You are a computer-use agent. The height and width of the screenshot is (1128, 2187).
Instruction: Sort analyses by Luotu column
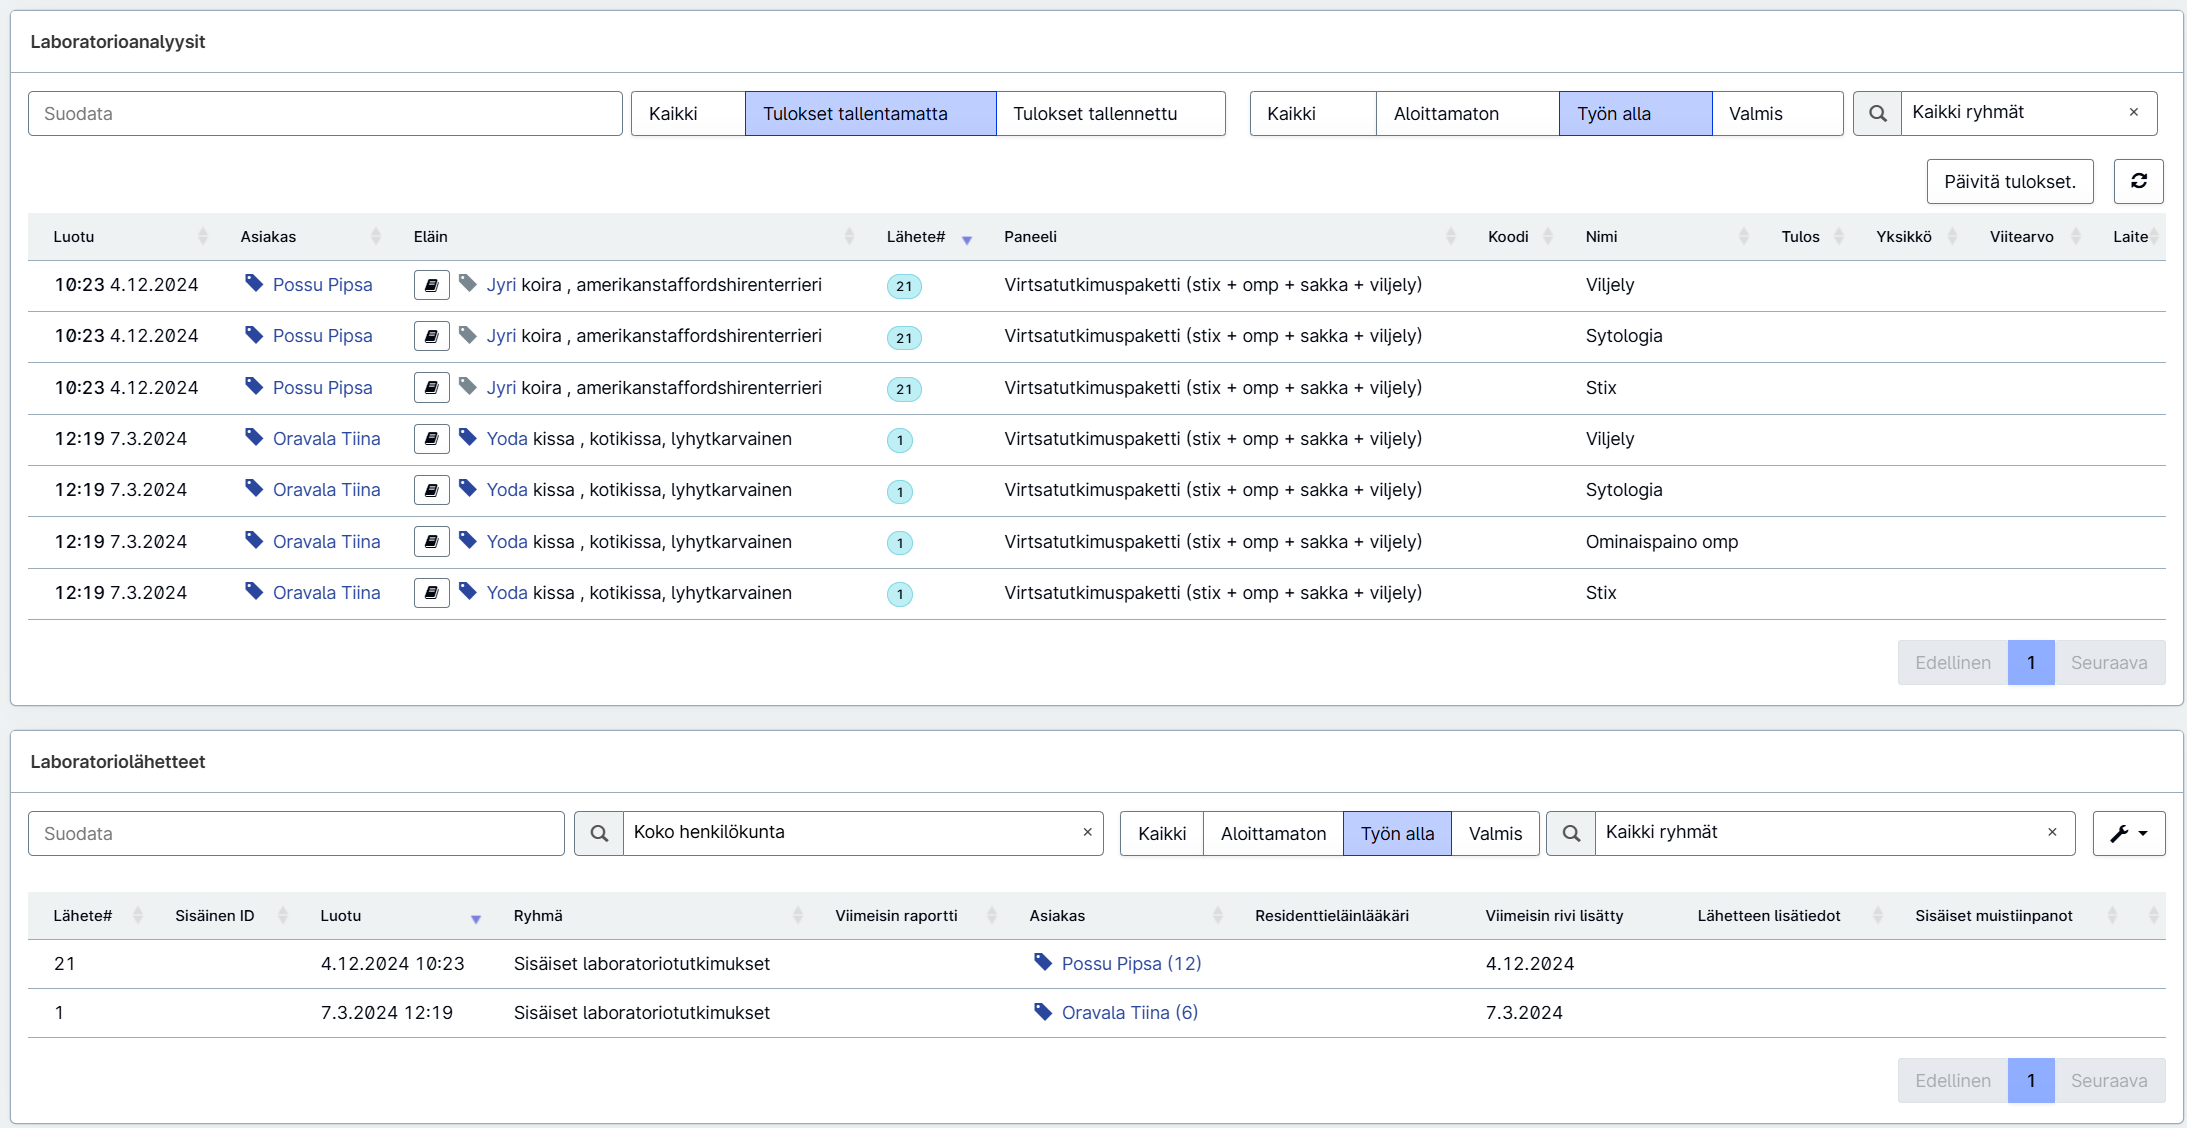pos(130,236)
